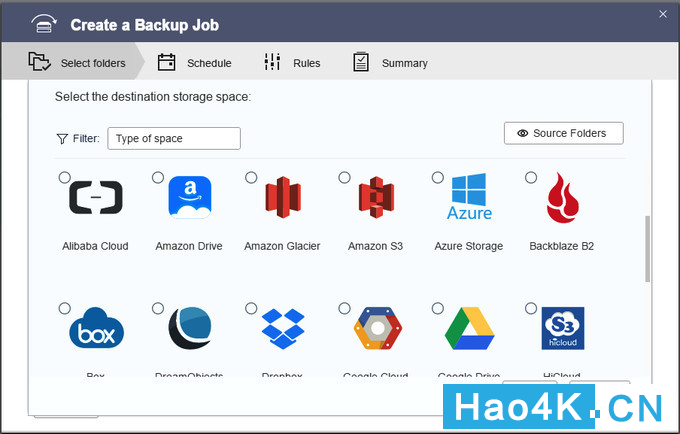Click the Create a Backup Job title
Image resolution: width=680 pixels, height=434 pixels.
(x=145, y=25)
